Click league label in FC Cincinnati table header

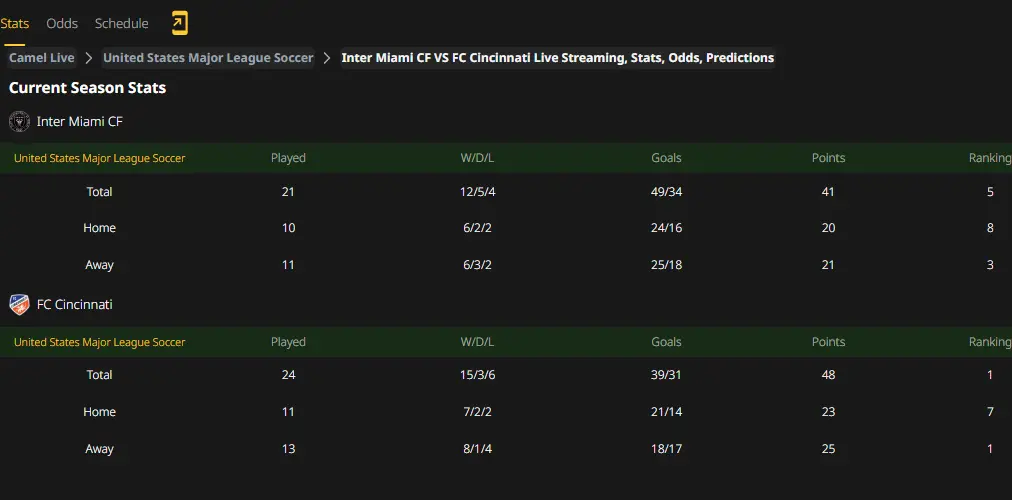point(99,342)
